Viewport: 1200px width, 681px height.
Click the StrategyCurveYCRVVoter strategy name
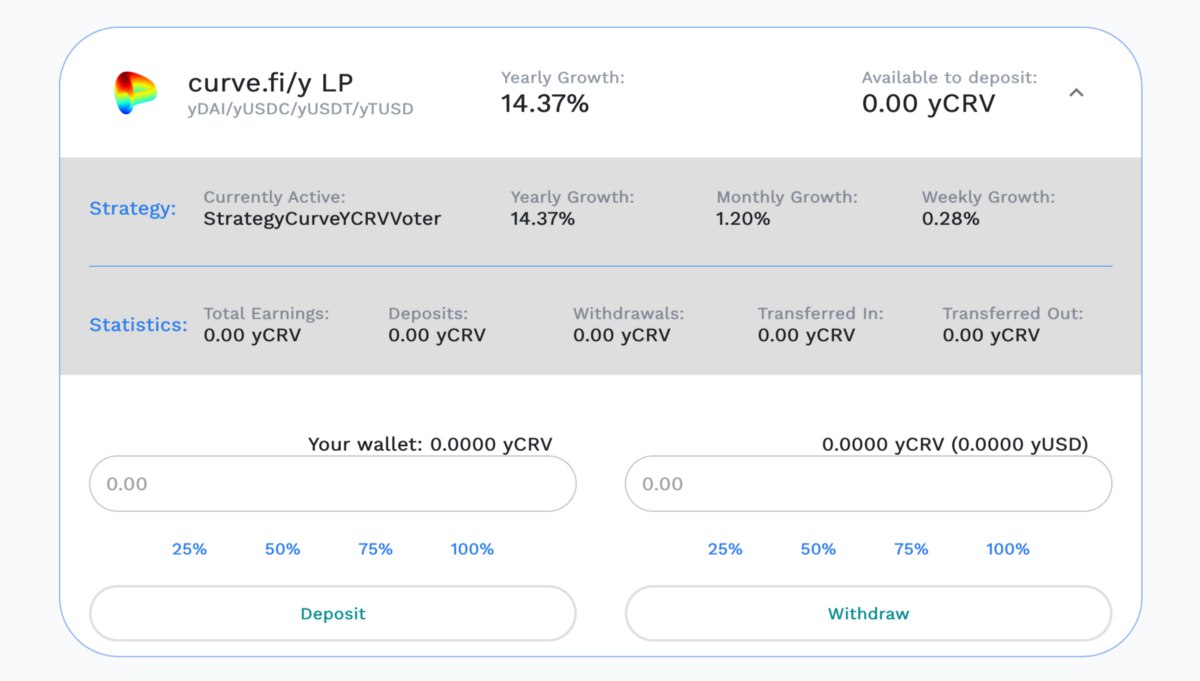[x=322, y=218]
